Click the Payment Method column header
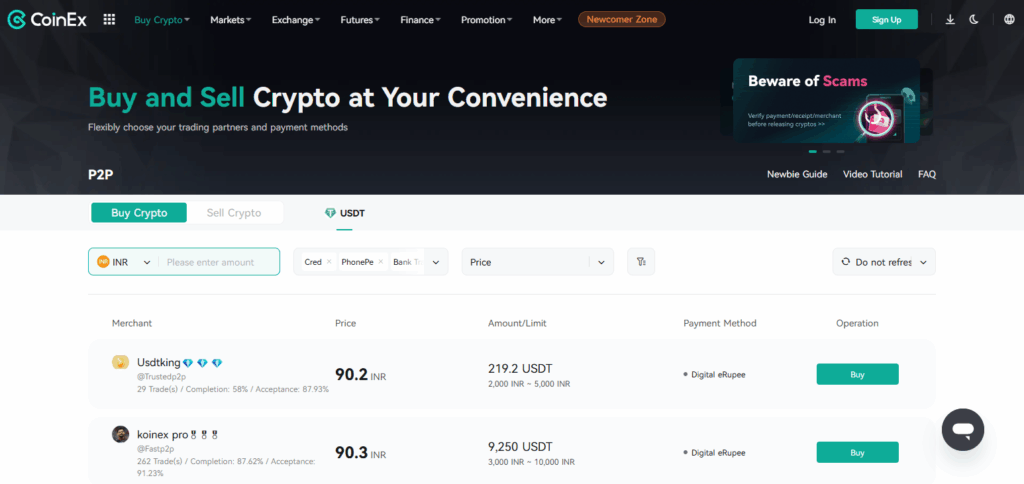Screen dimensions: 1024x484 click(x=720, y=323)
